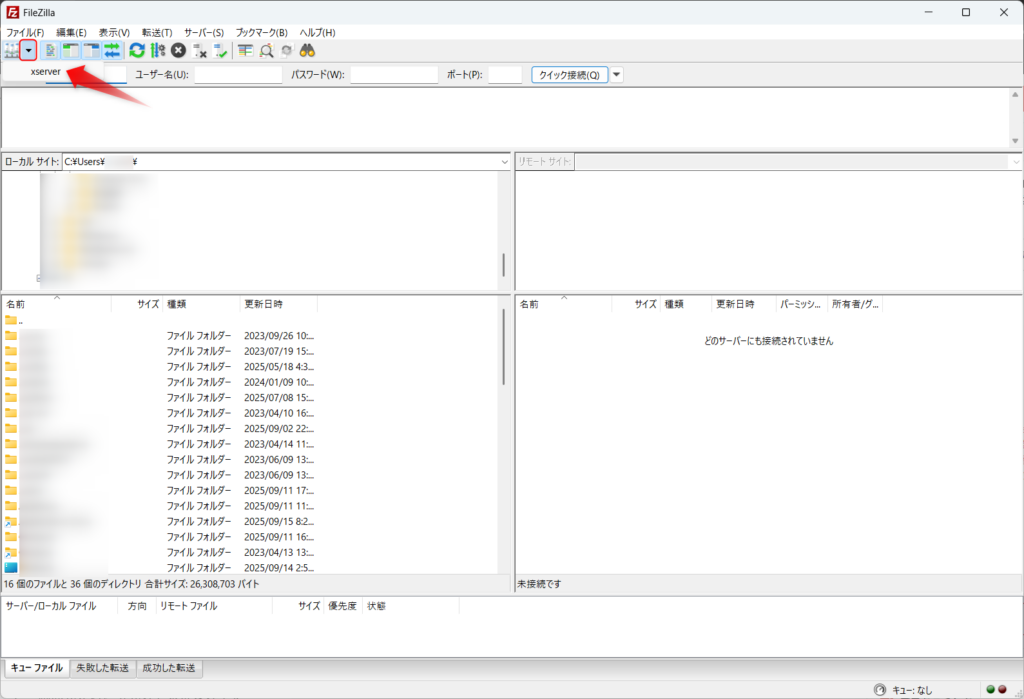Open the ブックマーク(B) menu

click(261, 32)
